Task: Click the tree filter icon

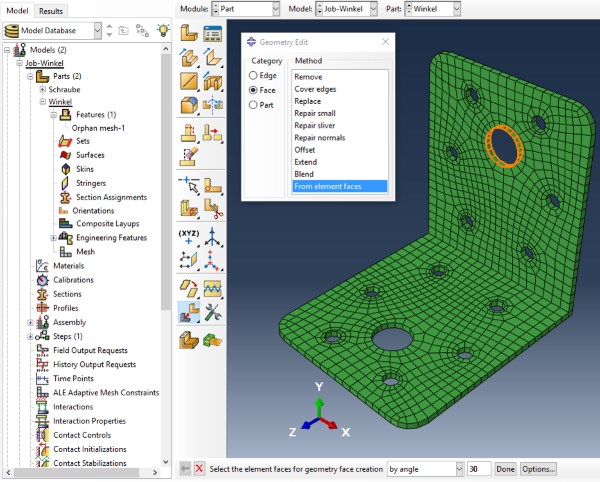Action: pyautogui.click(x=142, y=31)
